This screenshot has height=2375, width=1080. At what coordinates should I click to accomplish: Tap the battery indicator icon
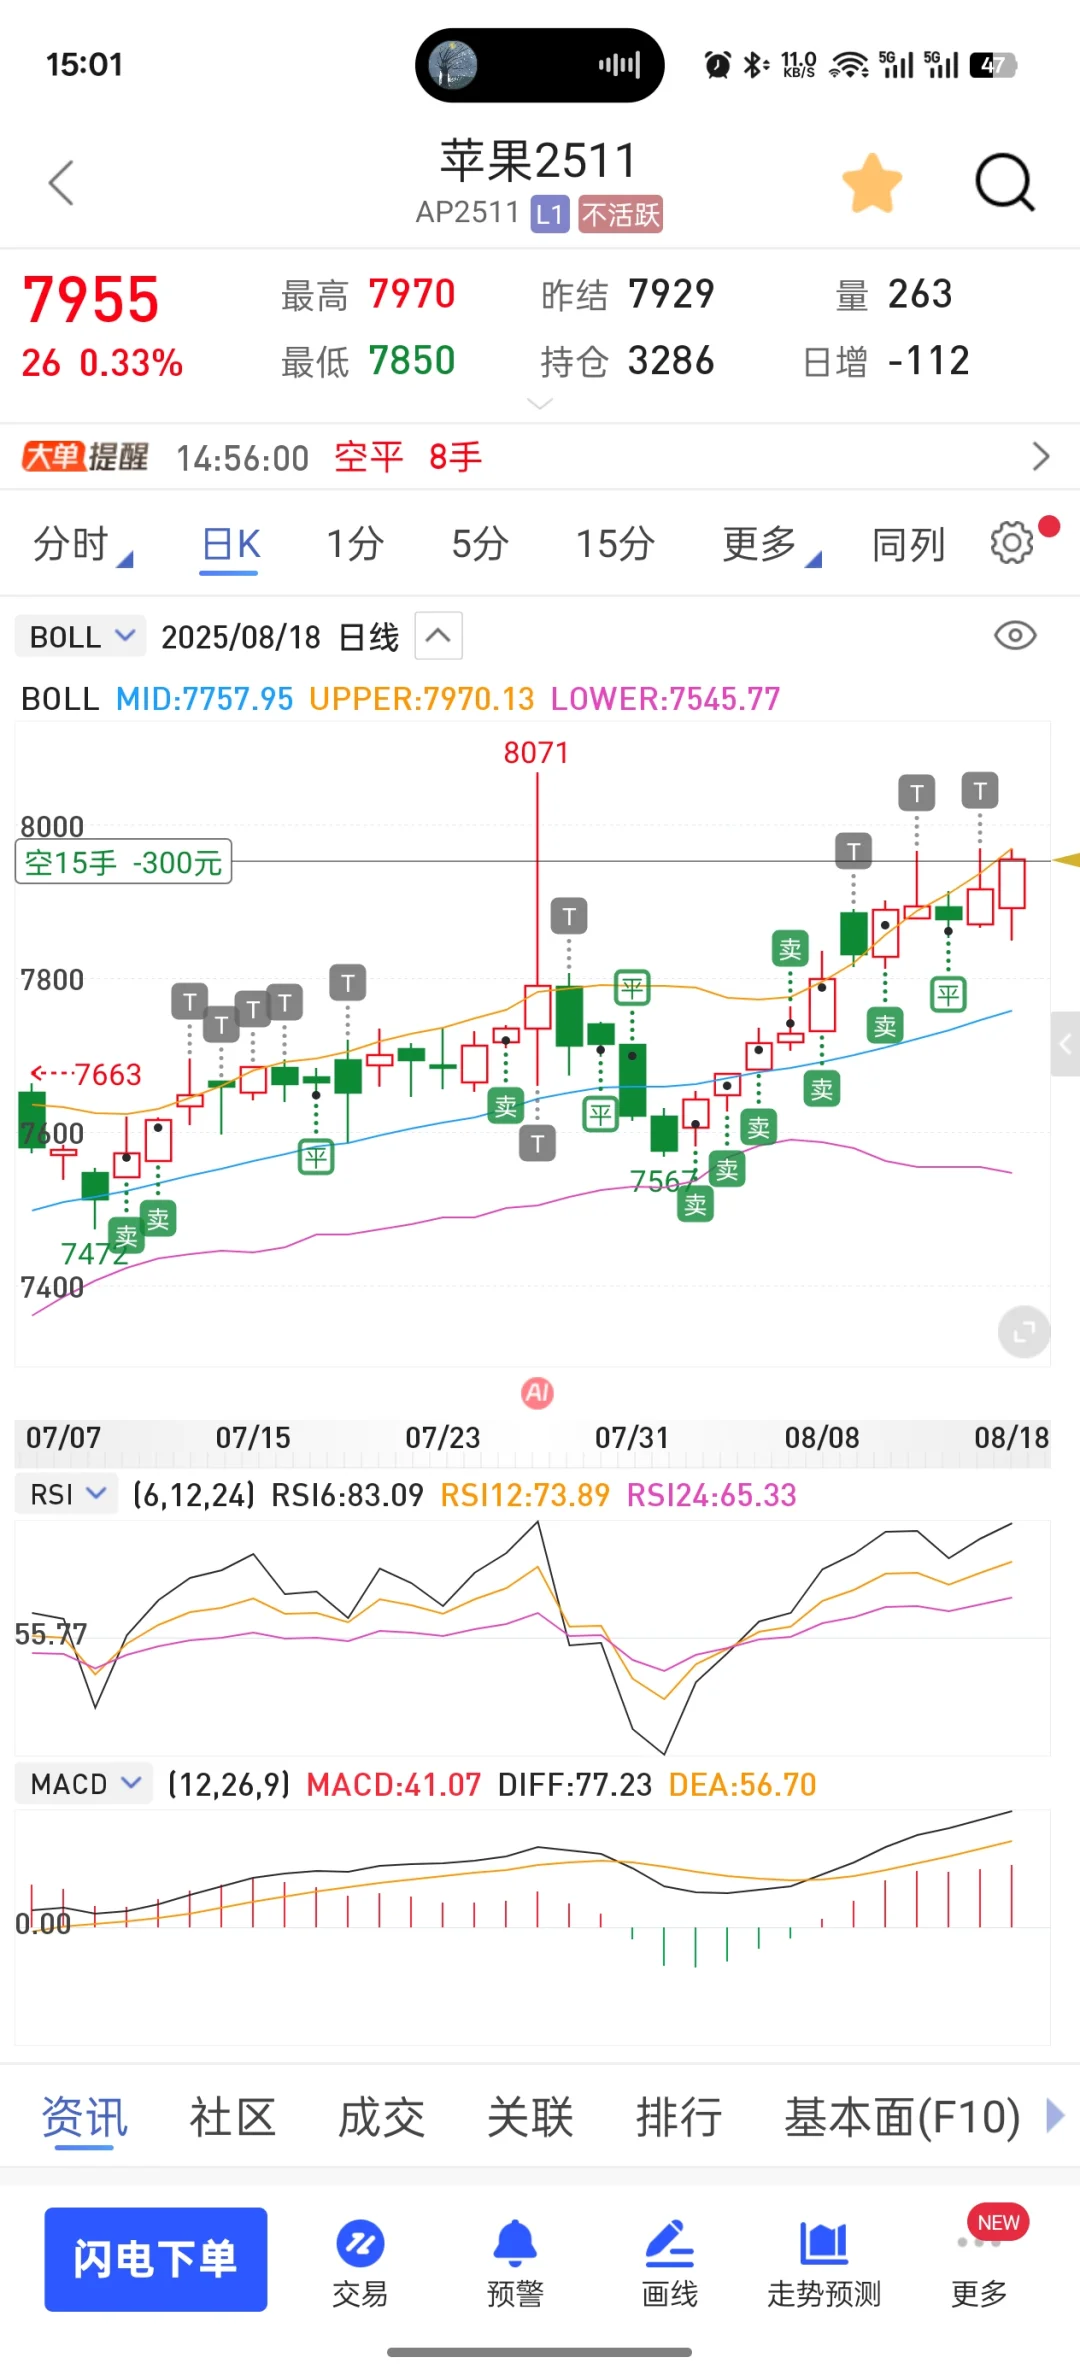pos(993,65)
